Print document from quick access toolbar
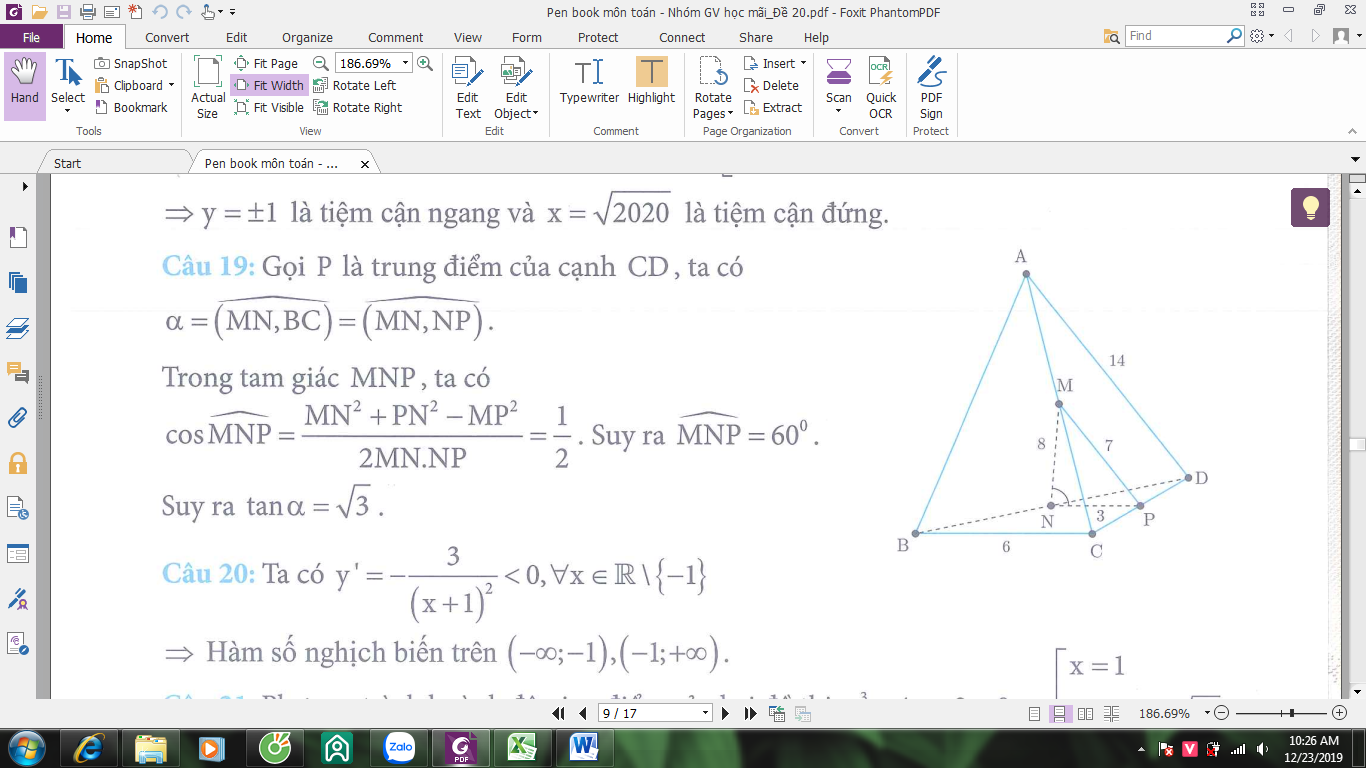Viewport: 1366px width, 768px height. [x=87, y=12]
